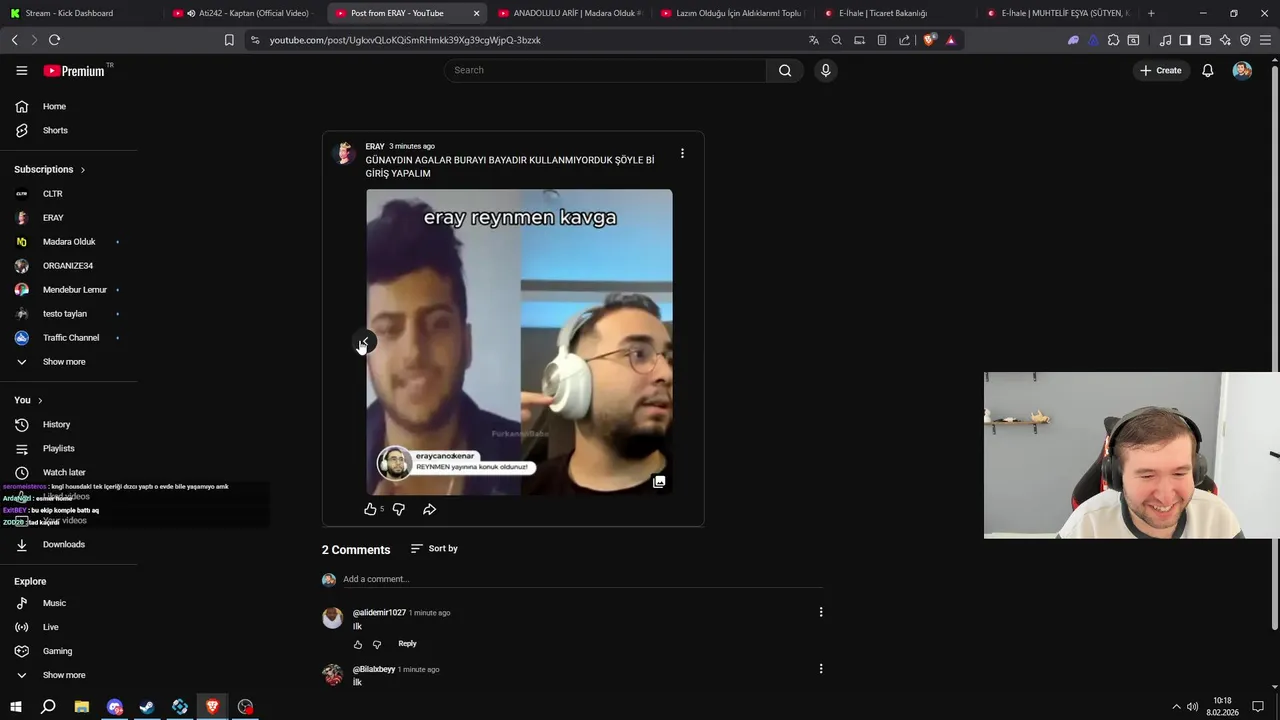Bookmark this page in the address bar
The width and height of the screenshot is (1280, 720).
click(x=229, y=40)
